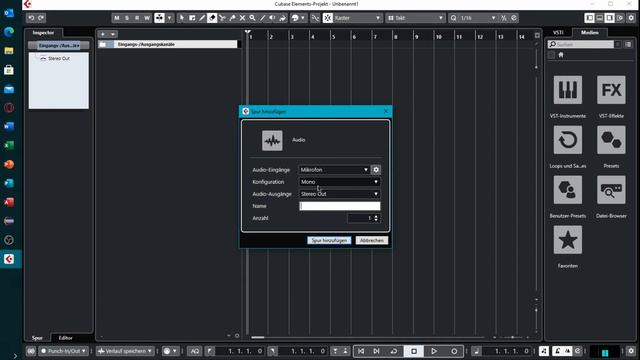Click the Play transport button

pyautogui.click(x=434, y=351)
